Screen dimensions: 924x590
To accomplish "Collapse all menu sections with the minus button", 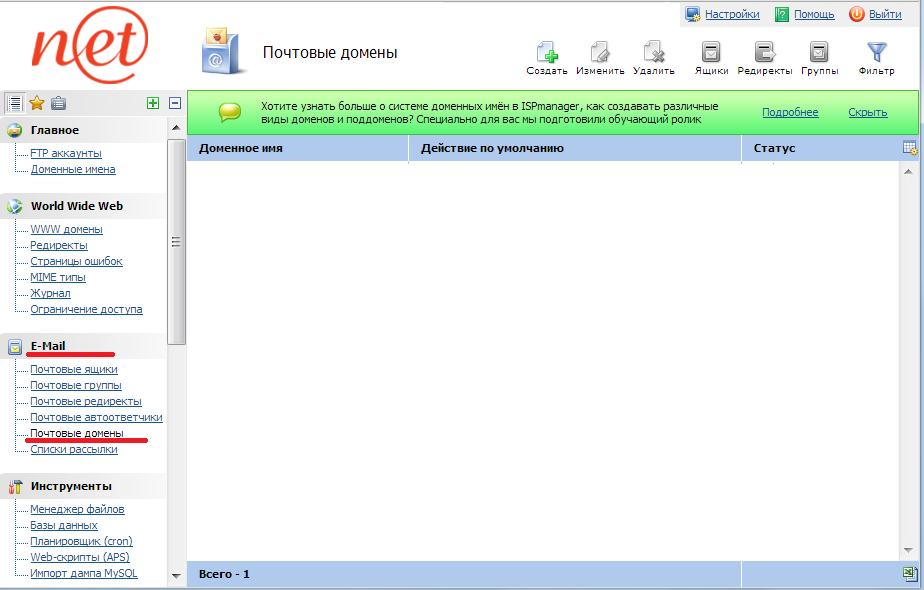I will click(175, 103).
